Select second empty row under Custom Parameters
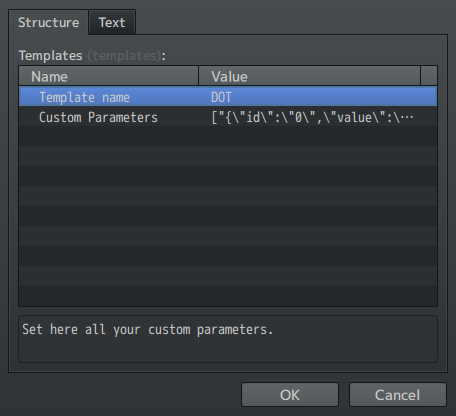456x416 pixels. tap(228, 156)
